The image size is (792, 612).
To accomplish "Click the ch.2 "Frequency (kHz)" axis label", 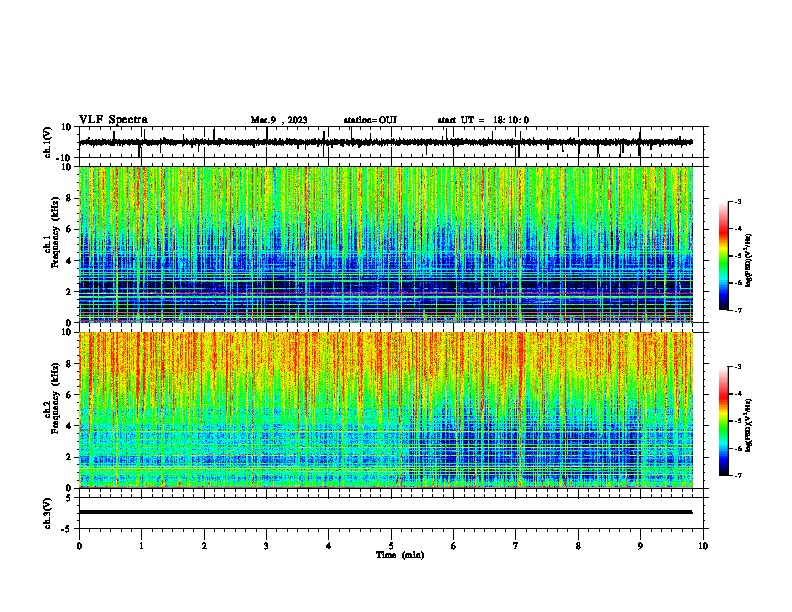I will (56, 398).
